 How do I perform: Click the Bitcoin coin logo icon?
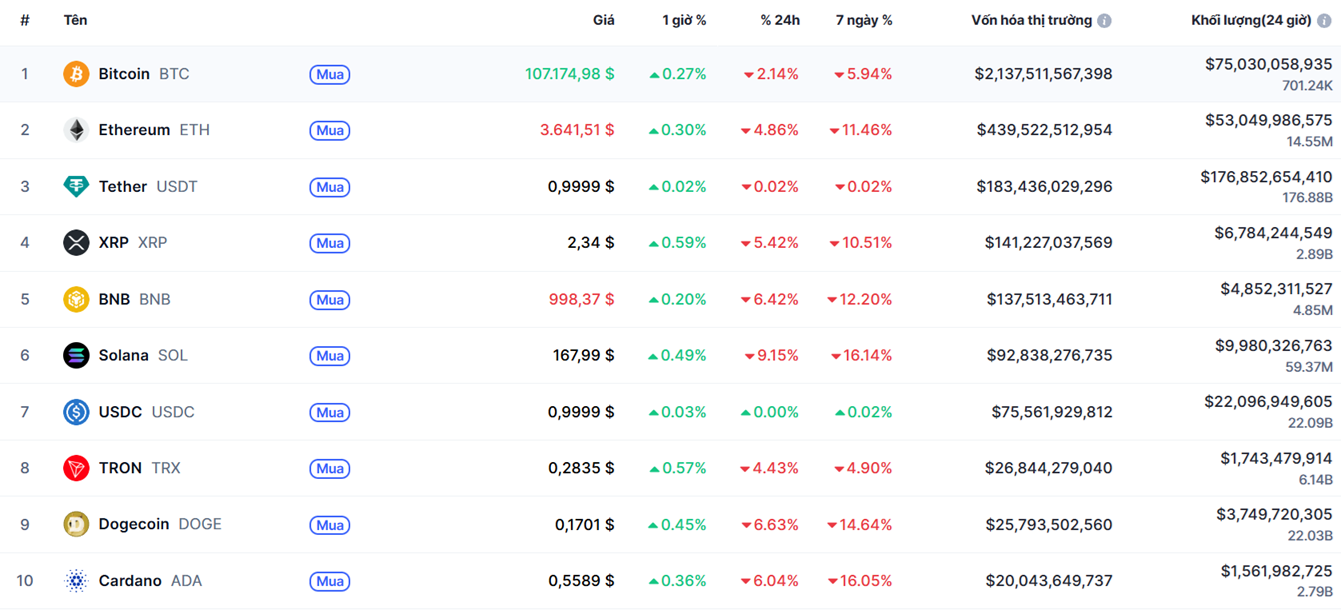pyautogui.click(x=76, y=74)
